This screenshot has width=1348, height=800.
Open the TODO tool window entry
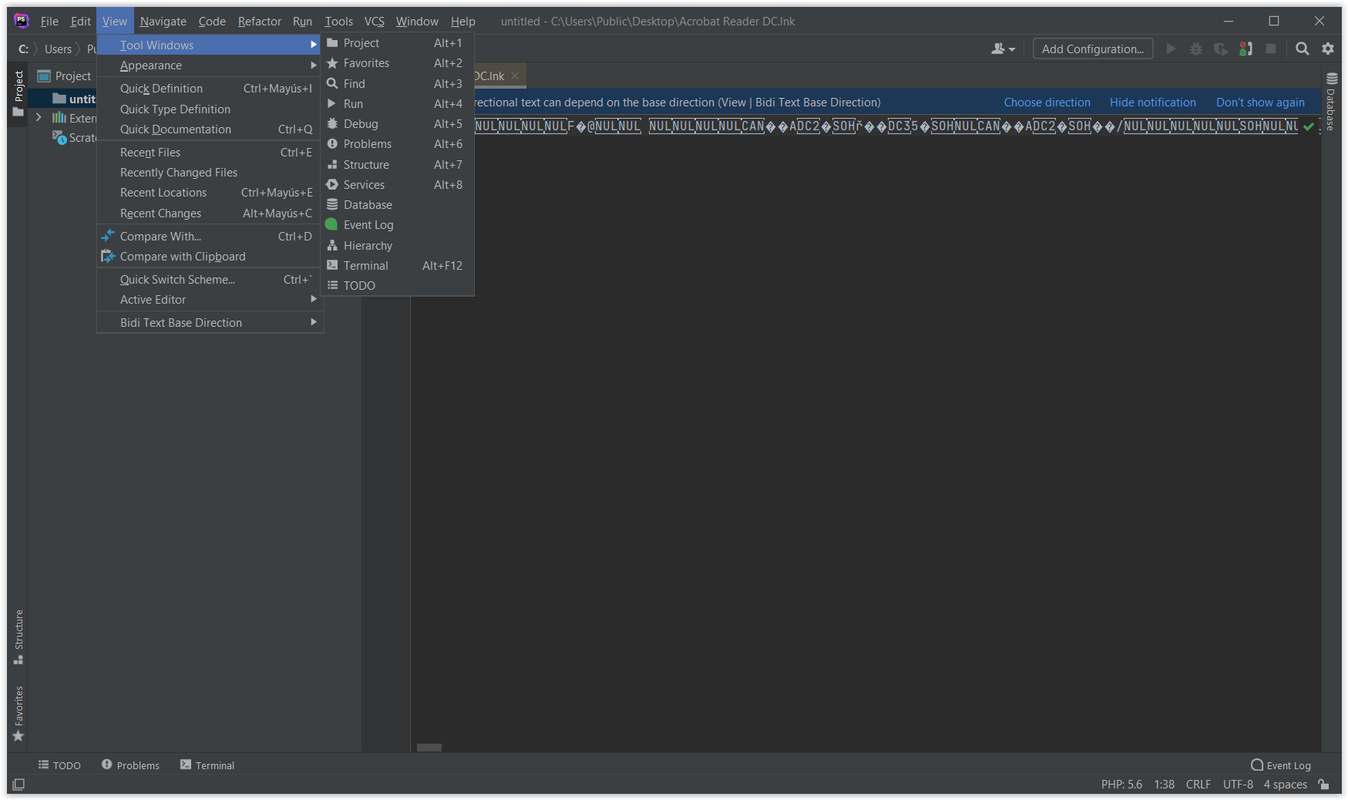click(x=397, y=286)
